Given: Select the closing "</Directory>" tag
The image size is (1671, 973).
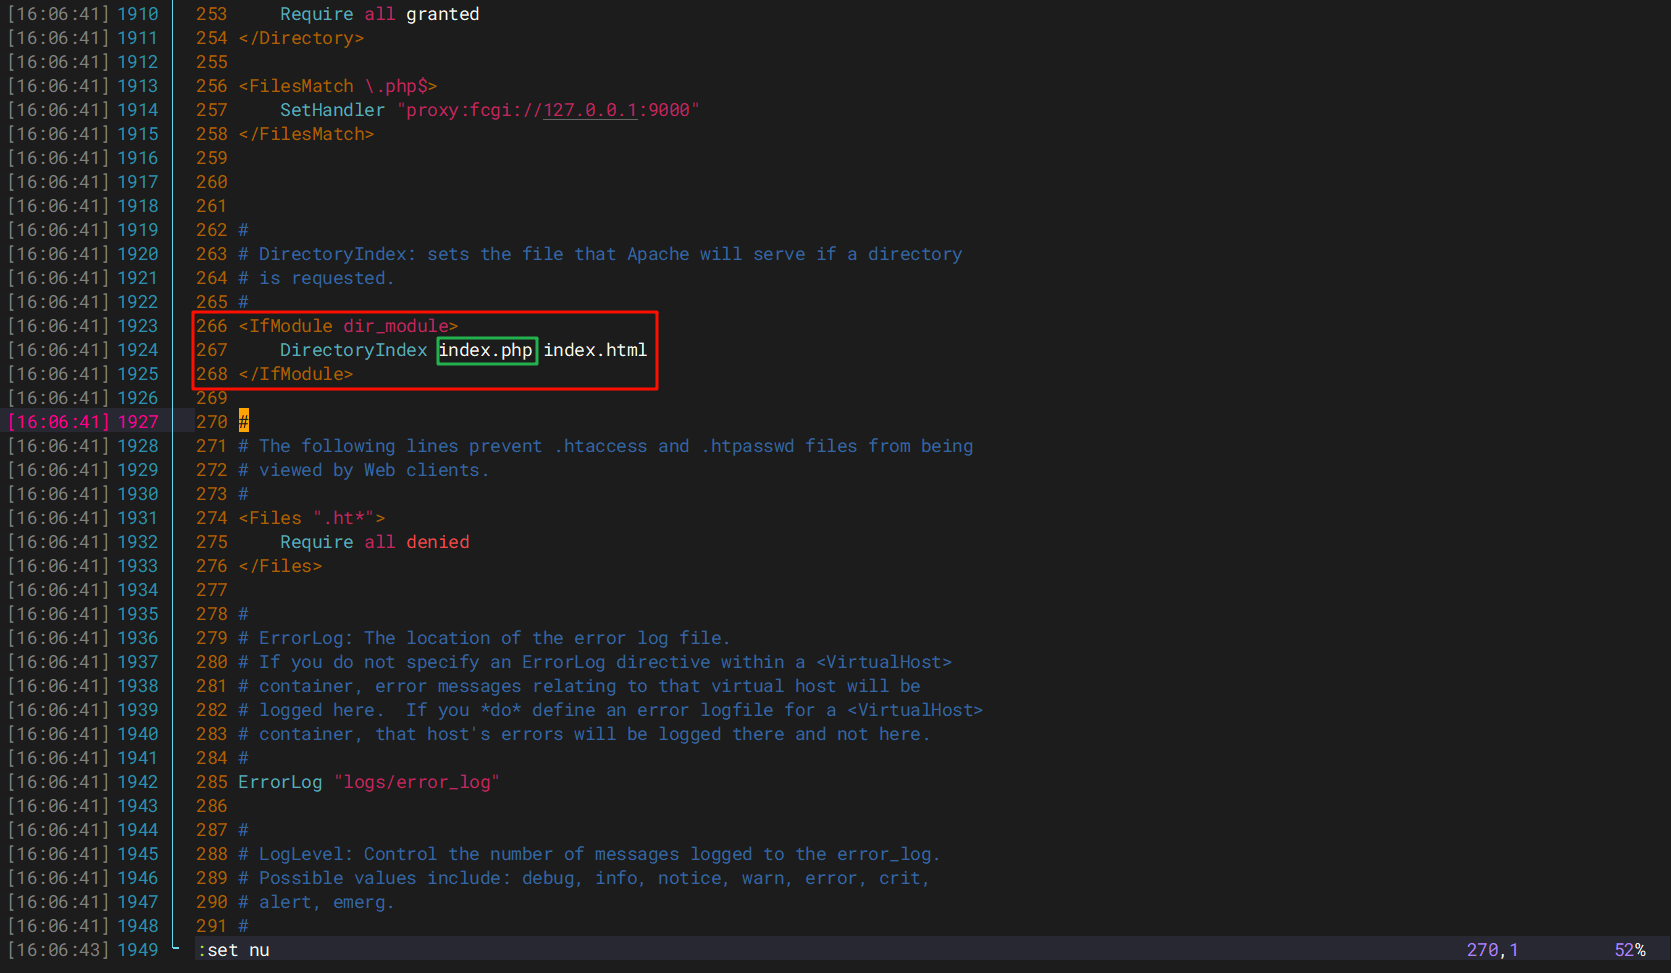Looking at the screenshot, I should pyautogui.click(x=301, y=38).
